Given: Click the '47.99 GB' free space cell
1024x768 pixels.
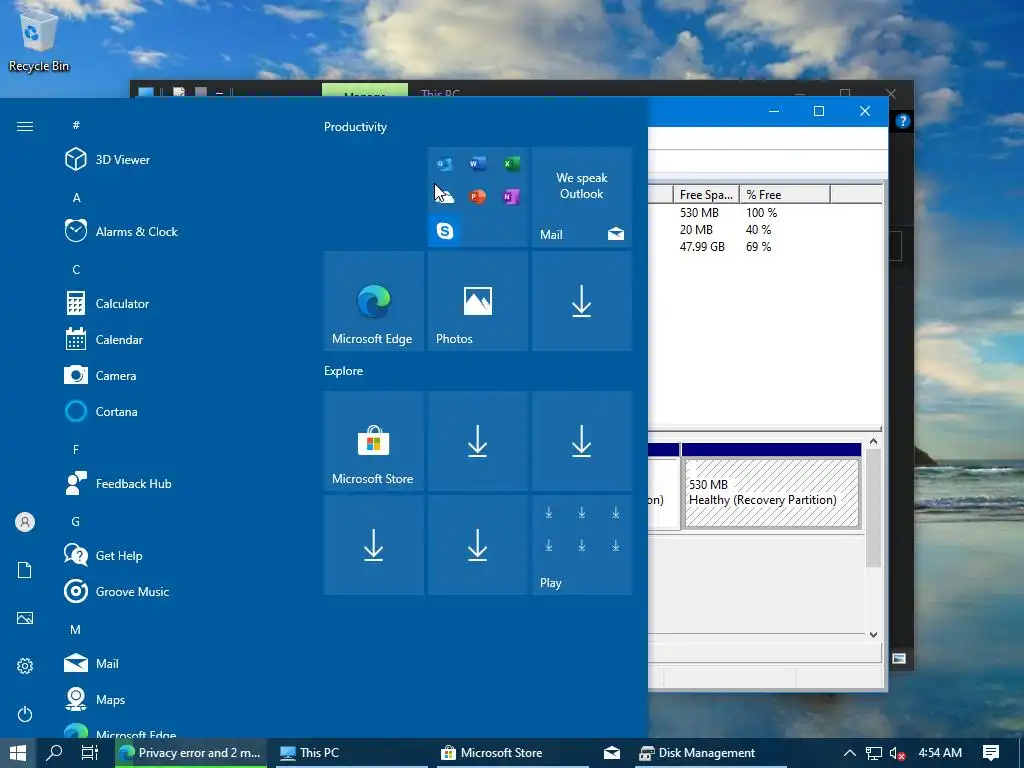Looking at the screenshot, I should tap(702, 247).
